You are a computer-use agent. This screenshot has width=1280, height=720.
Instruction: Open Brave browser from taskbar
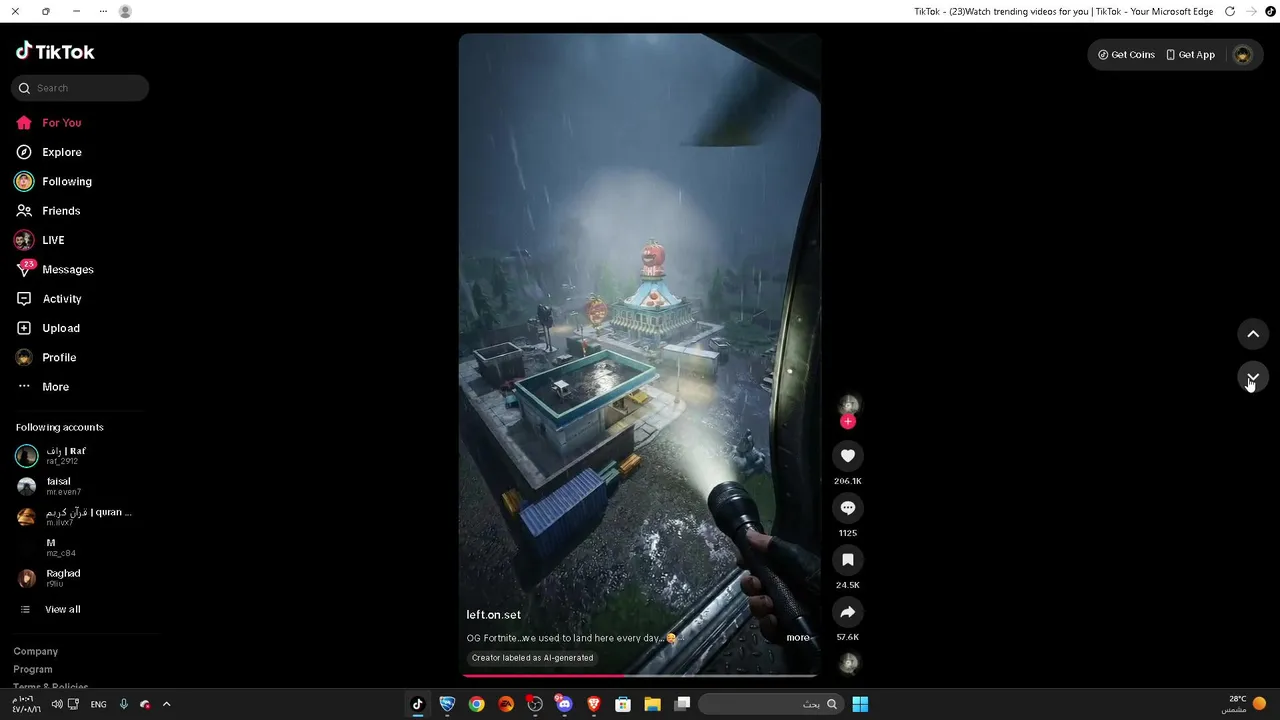pyautogui.click(x=594, y=704)
